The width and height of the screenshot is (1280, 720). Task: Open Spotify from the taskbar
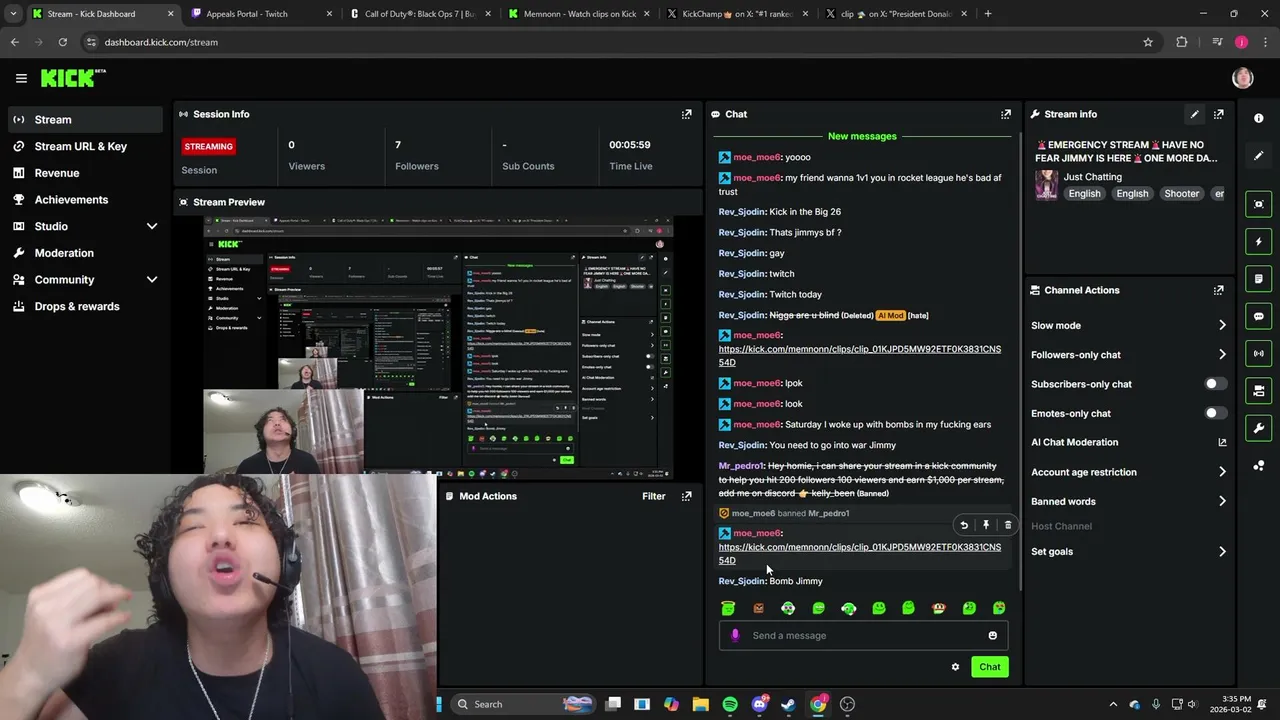pos(730,704)
